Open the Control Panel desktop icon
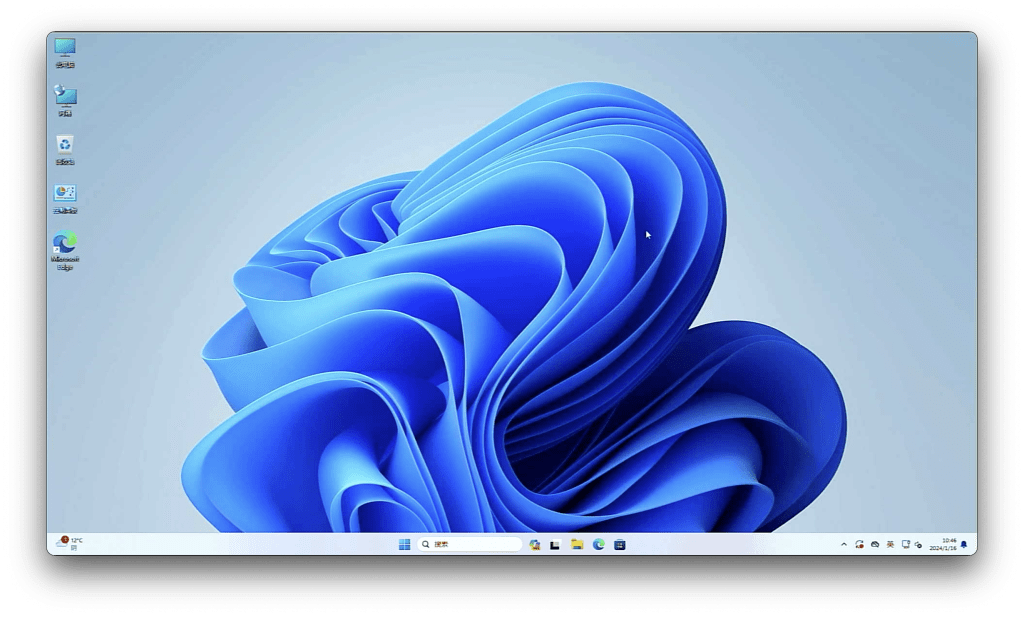Screen dimensions: 1024x617 coord(65,195)
